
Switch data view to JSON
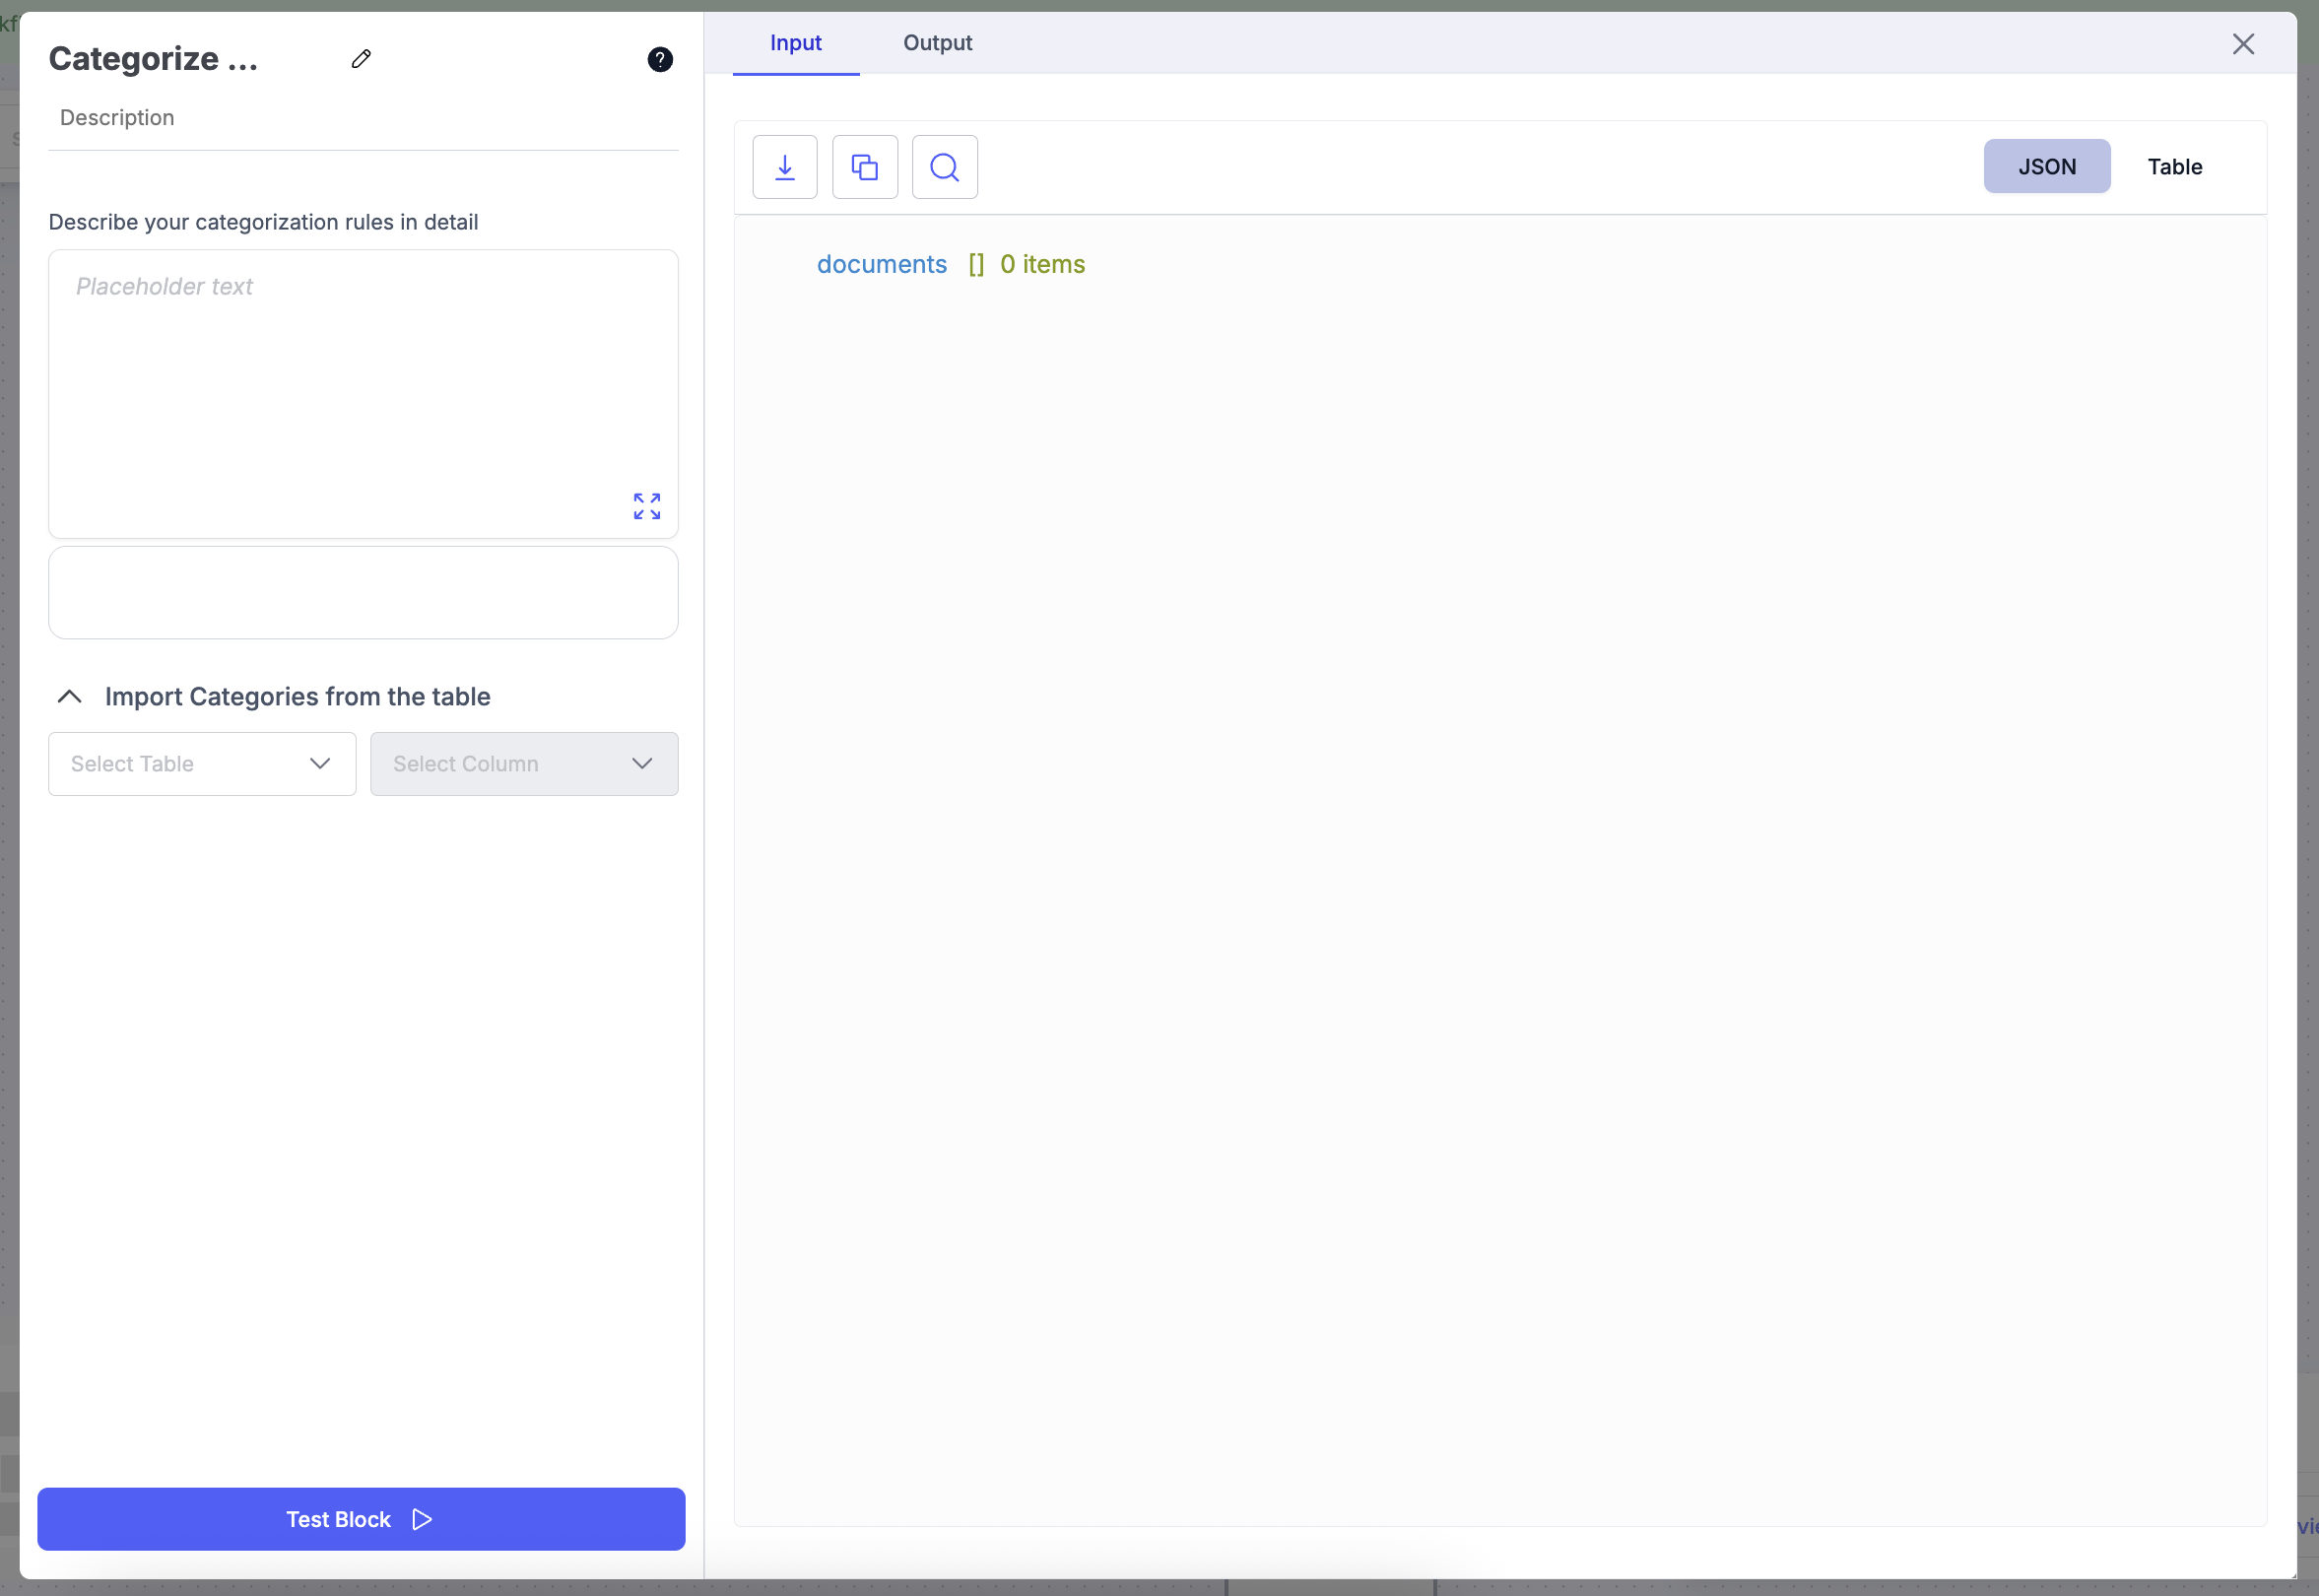(2046, 167)
